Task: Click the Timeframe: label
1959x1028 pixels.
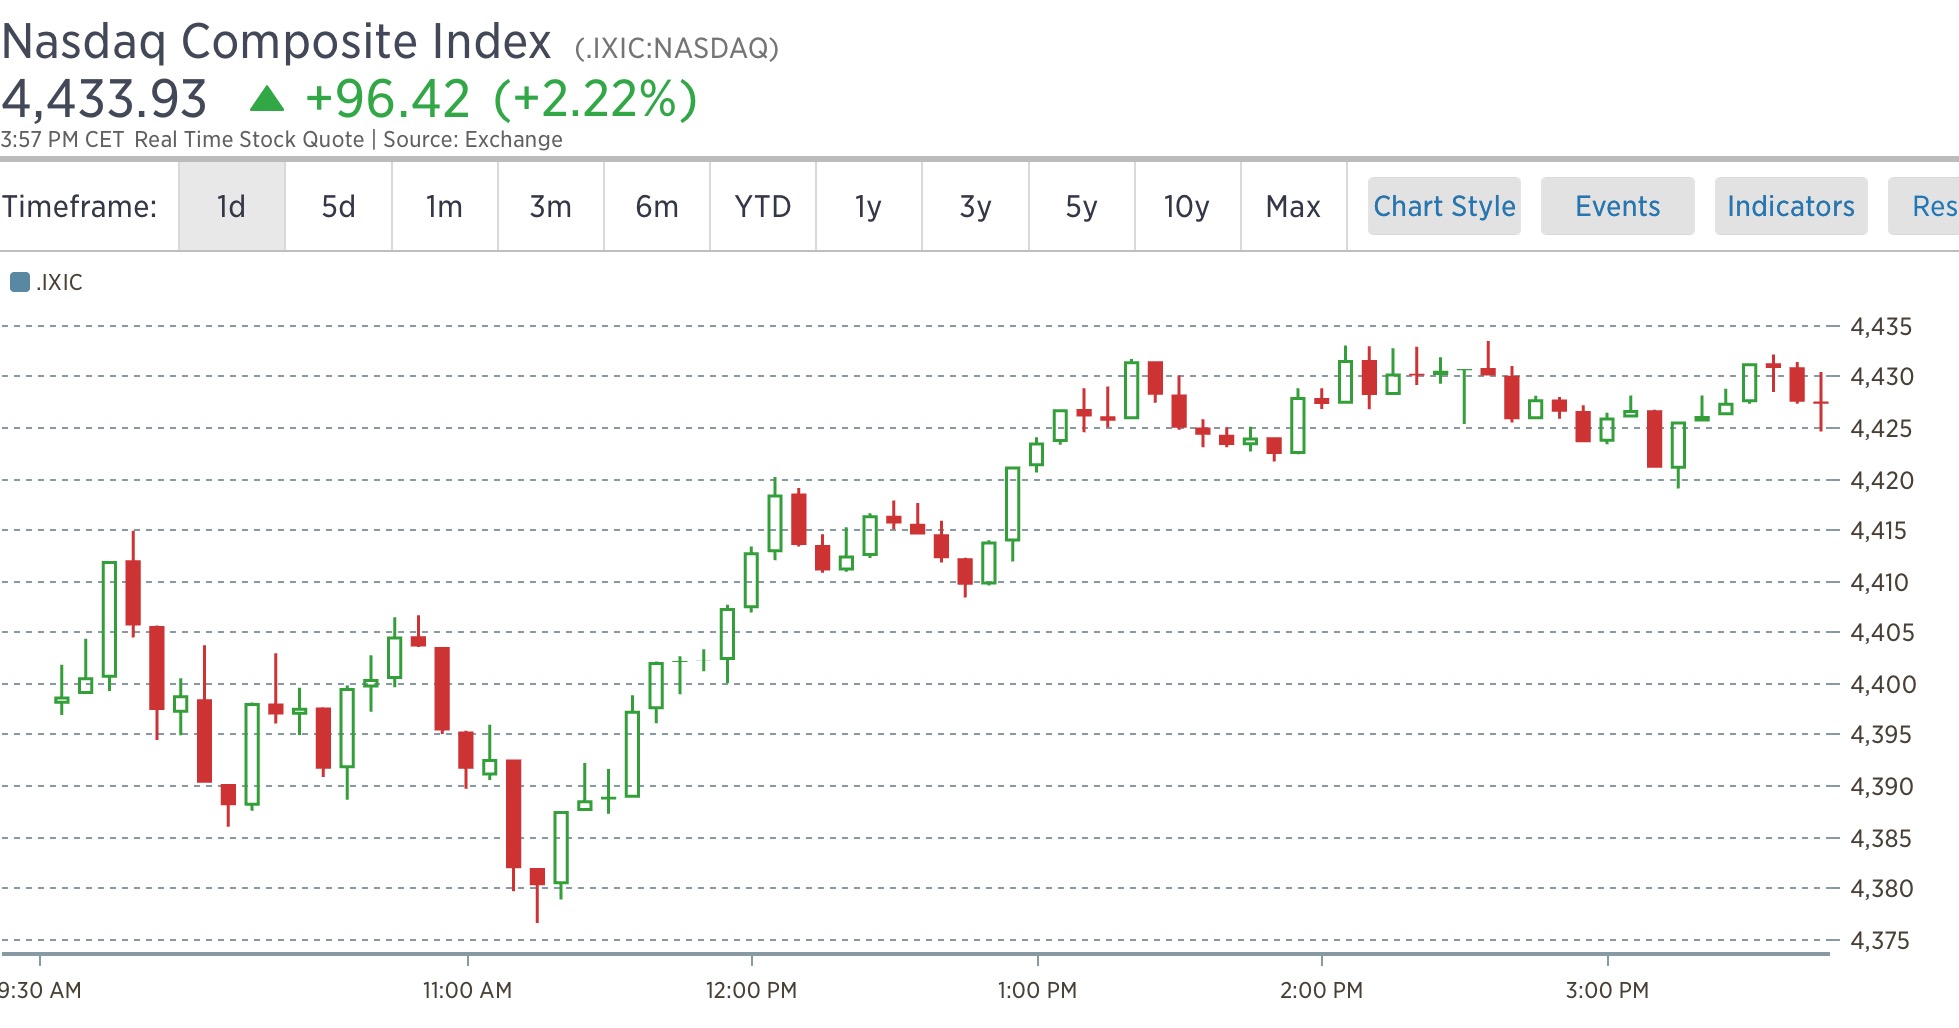Action: click(x=79, y=206)
